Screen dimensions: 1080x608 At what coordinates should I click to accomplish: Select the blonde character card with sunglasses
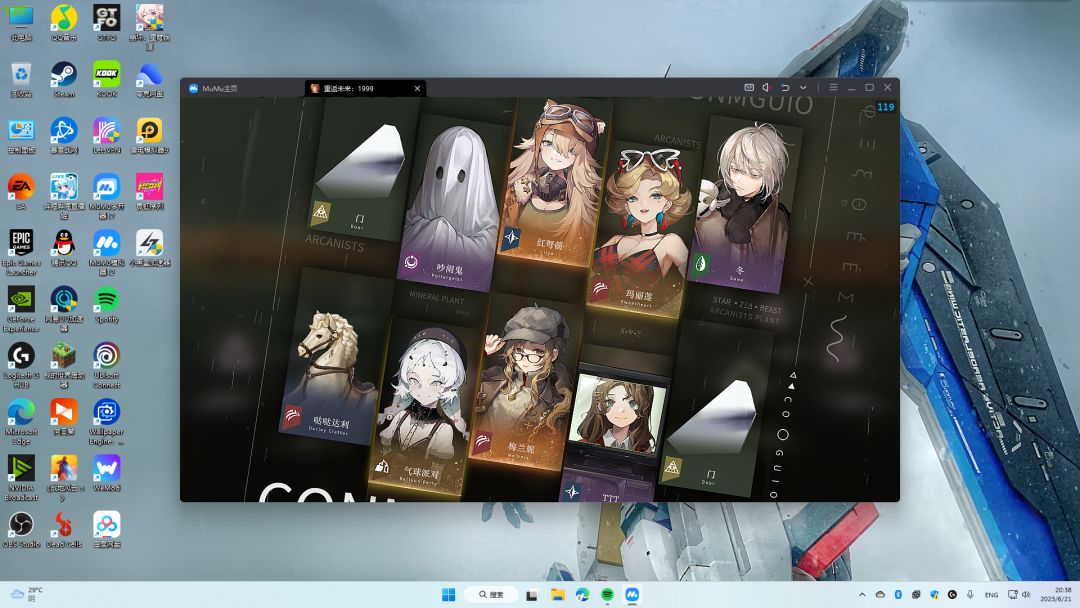[641, 229]
